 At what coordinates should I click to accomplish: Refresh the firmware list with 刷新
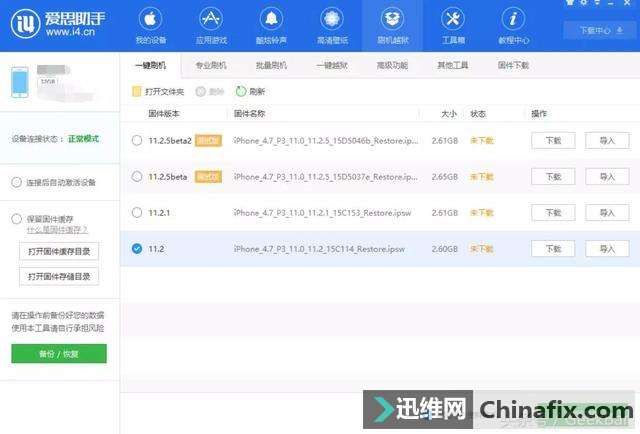[242, 91]
